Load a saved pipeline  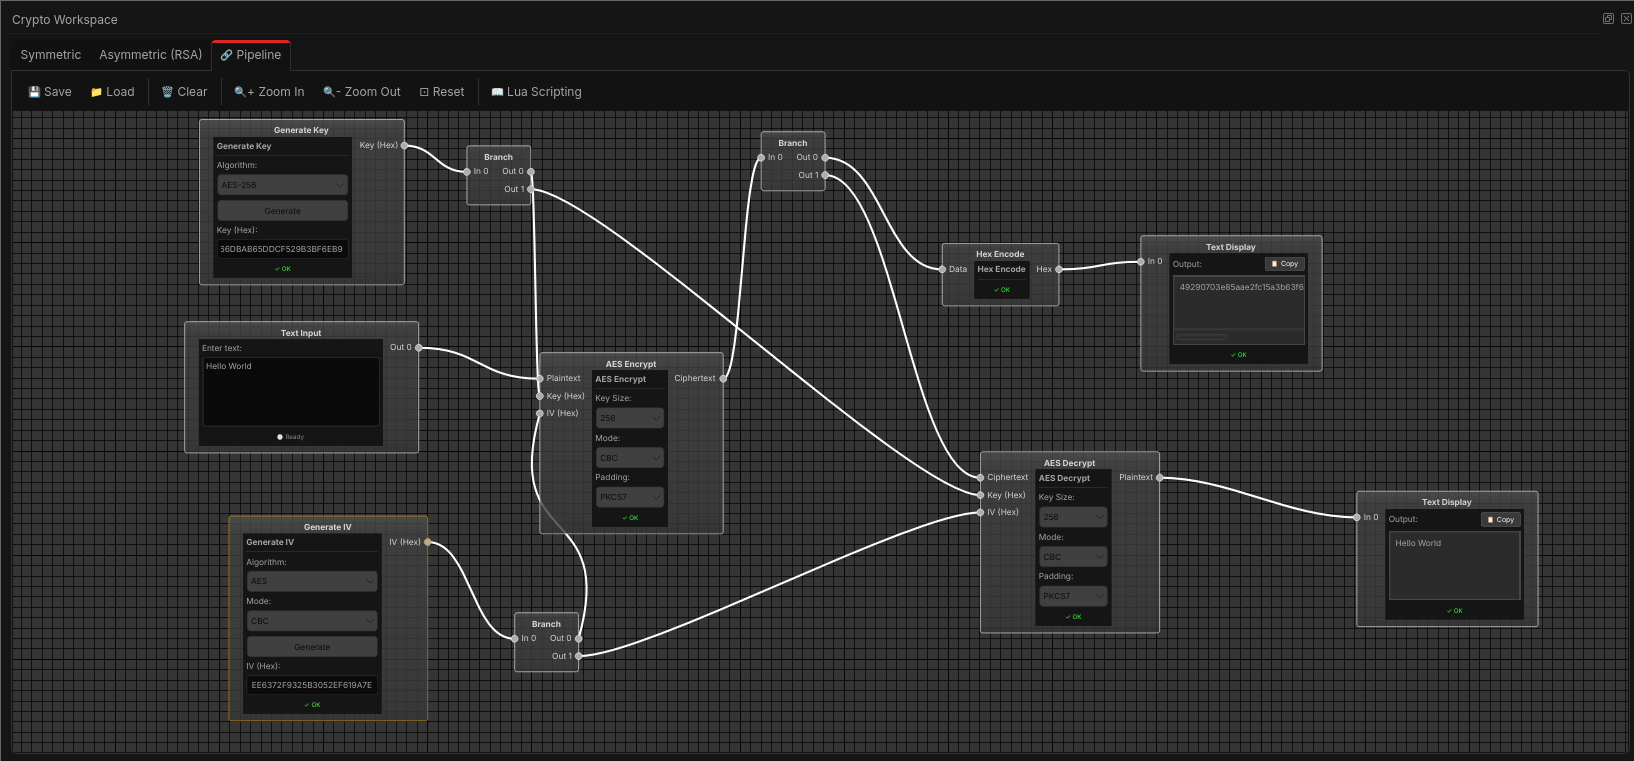point(112,92)
